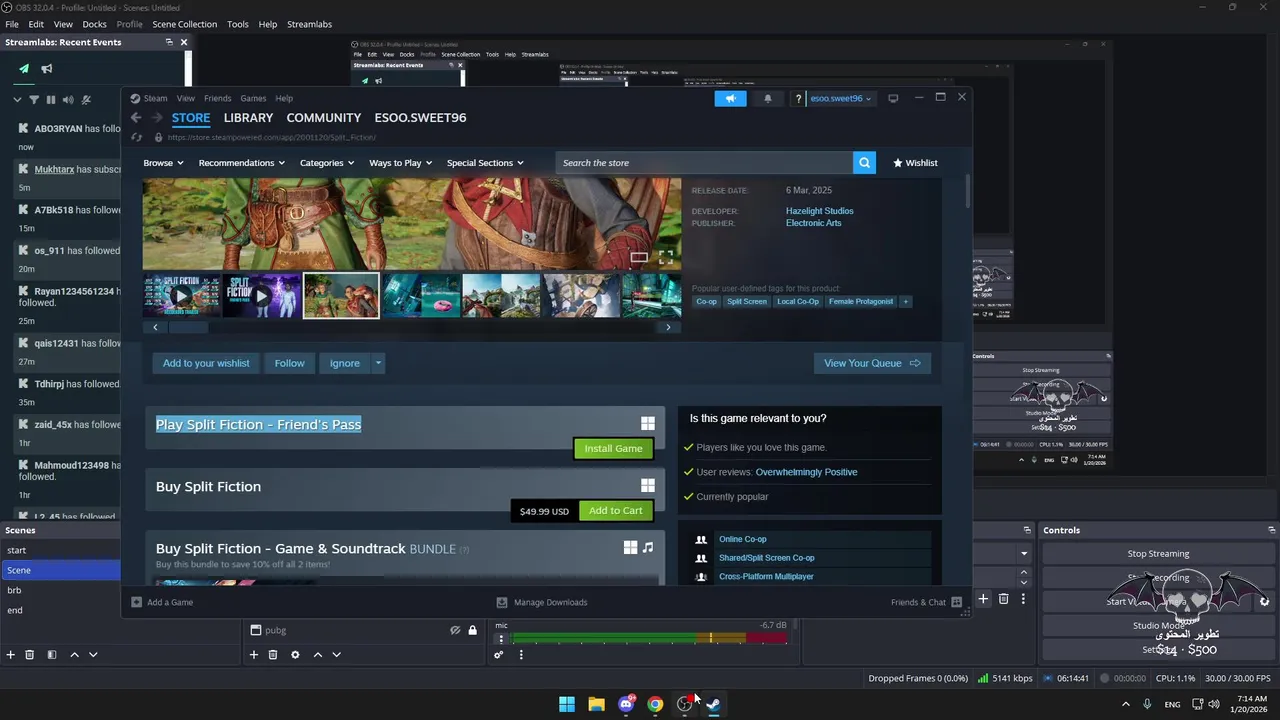This screenshot has height=720, width=1280.
Task: Click the Windows Start button
Action: point(567,704)
